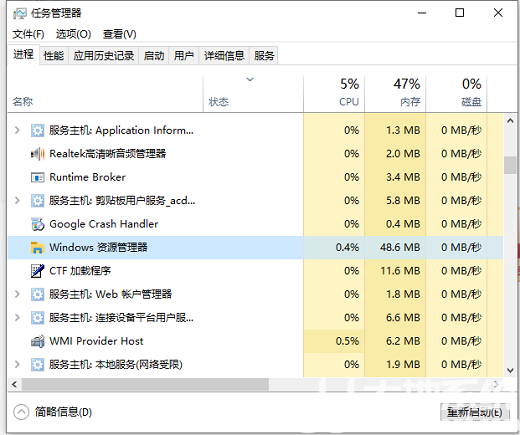Sort by the 磁盘 column header

[456, 94]
